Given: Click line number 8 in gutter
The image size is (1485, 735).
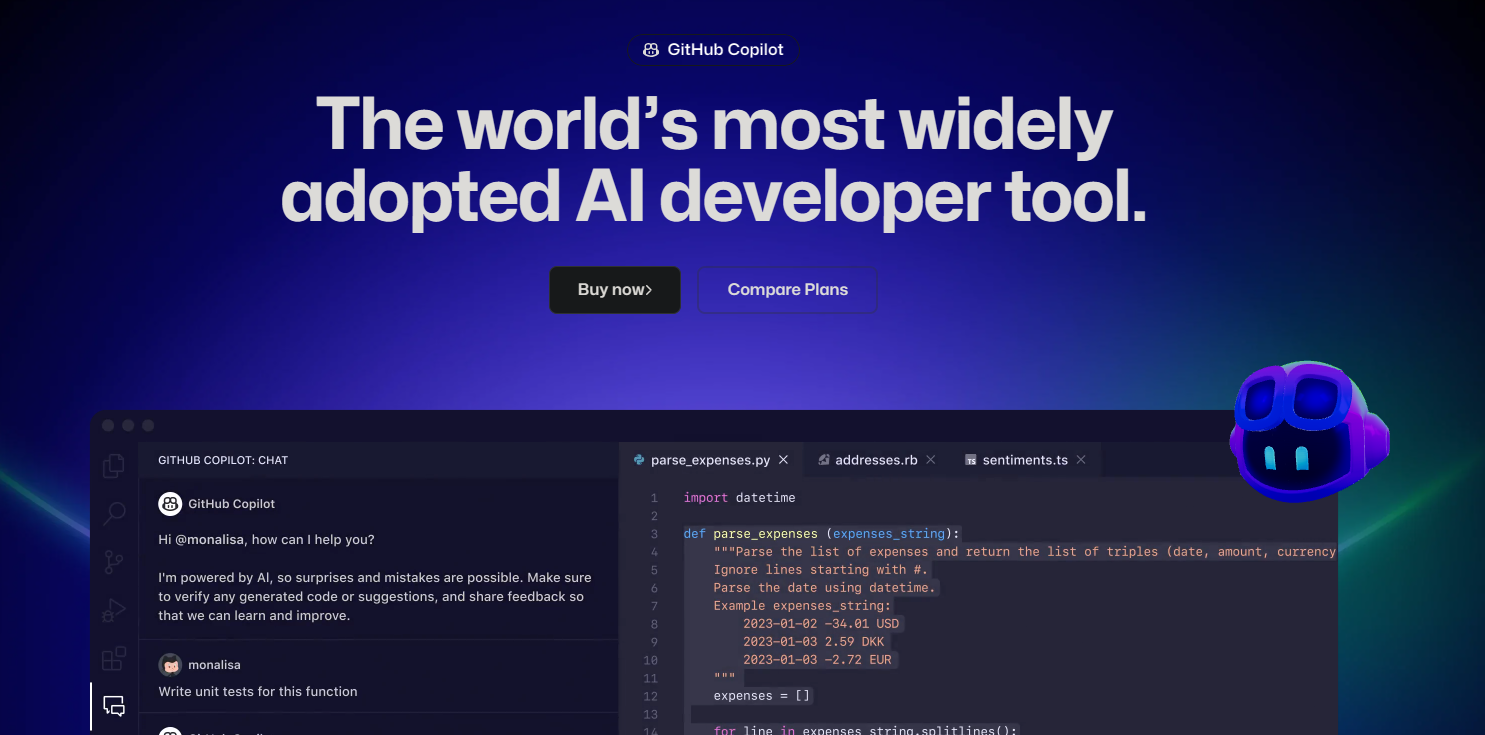Looking at the screenshot, I should click(x=654, y=624).
